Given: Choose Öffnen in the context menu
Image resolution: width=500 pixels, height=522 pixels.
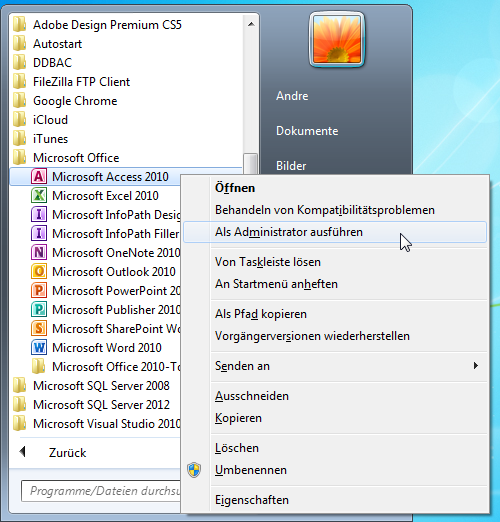Looking at the screenshot, I should coord(335,188).
